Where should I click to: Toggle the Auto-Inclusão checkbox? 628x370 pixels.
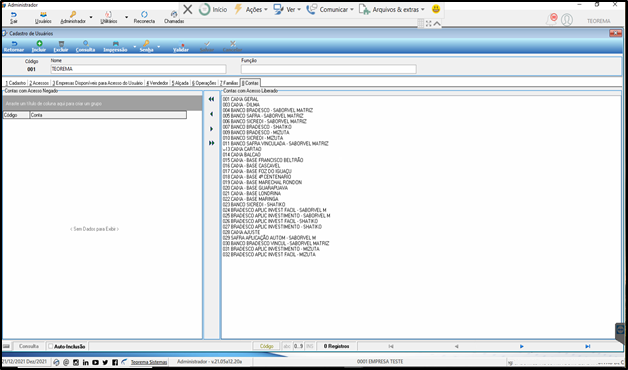(50, 346)
